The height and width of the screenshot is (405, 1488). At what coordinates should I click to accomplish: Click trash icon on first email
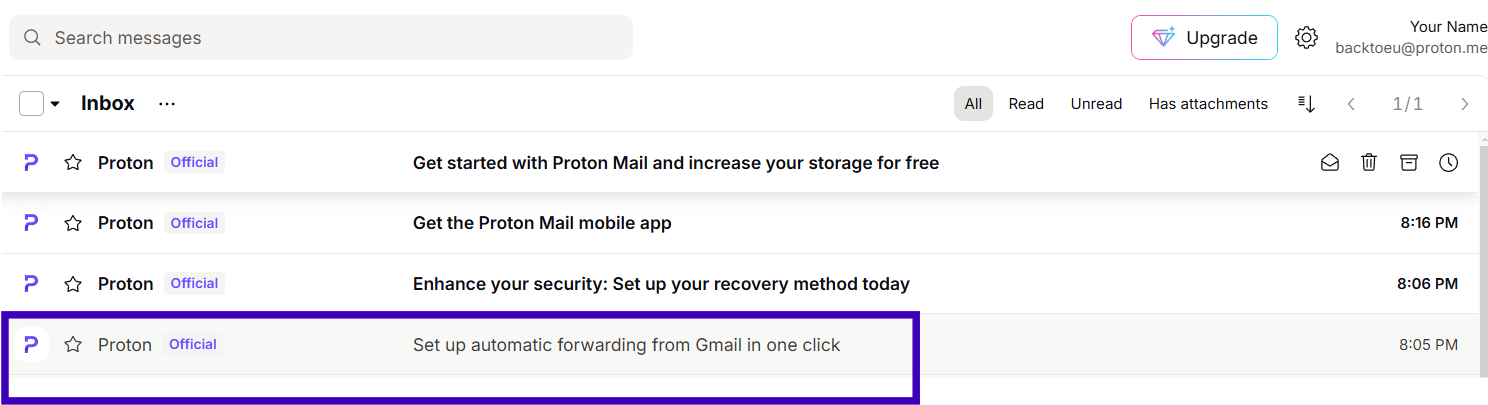coord(1369,162)
